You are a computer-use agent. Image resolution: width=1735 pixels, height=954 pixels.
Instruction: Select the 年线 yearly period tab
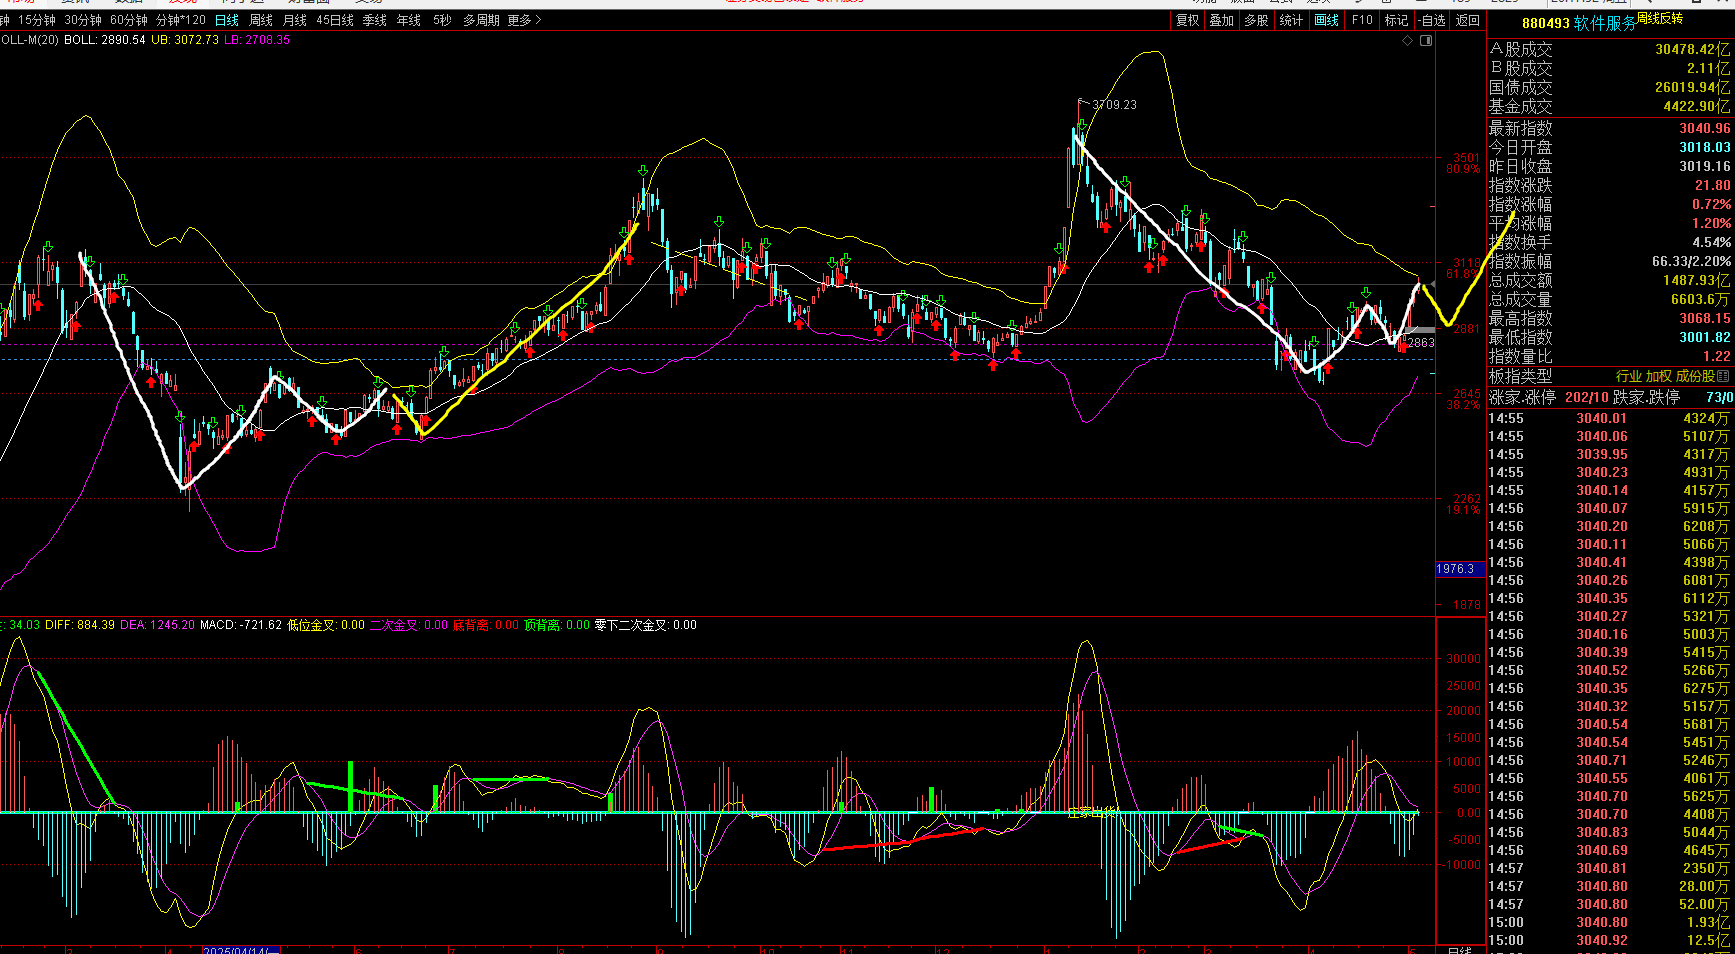point(409,20)
